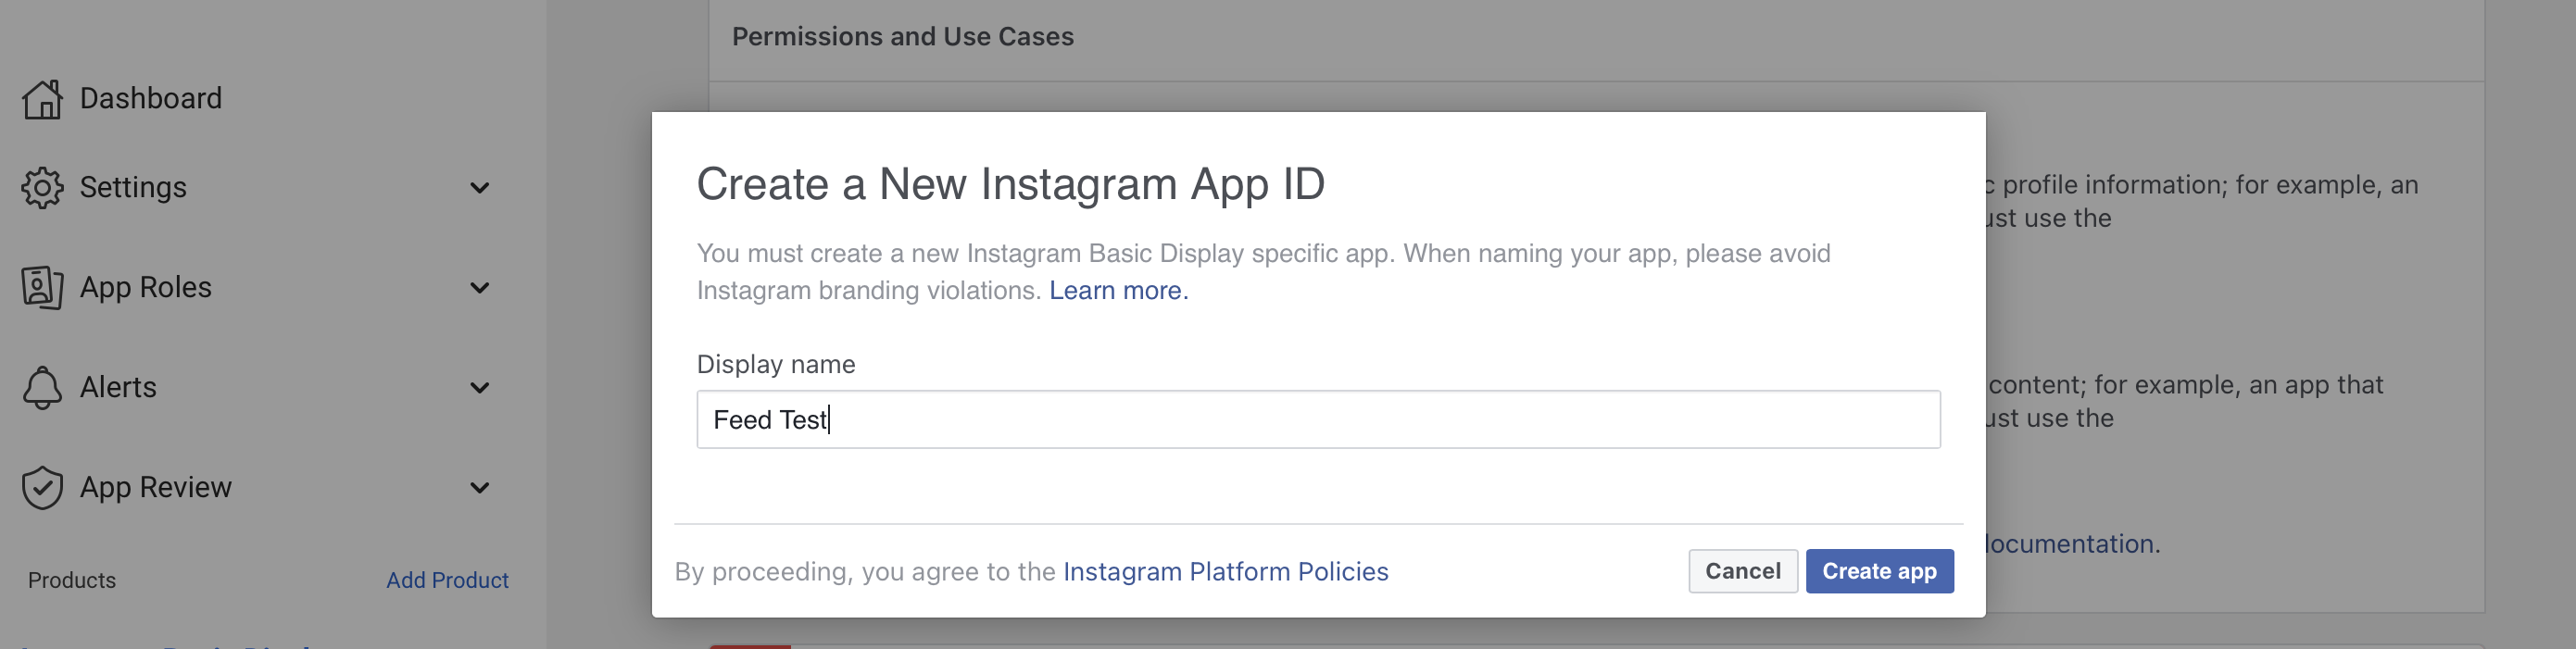Focus the Display name text field
2576x649 pixels.
pyautogui.click(x=1318, y=420)
